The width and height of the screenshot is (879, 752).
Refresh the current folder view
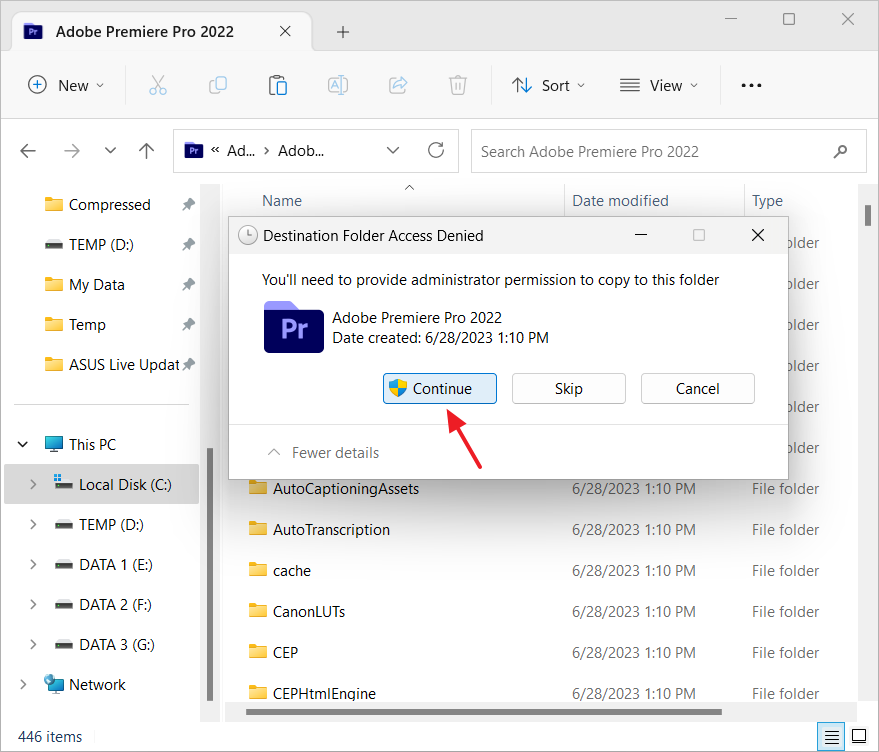pos(436,151)
